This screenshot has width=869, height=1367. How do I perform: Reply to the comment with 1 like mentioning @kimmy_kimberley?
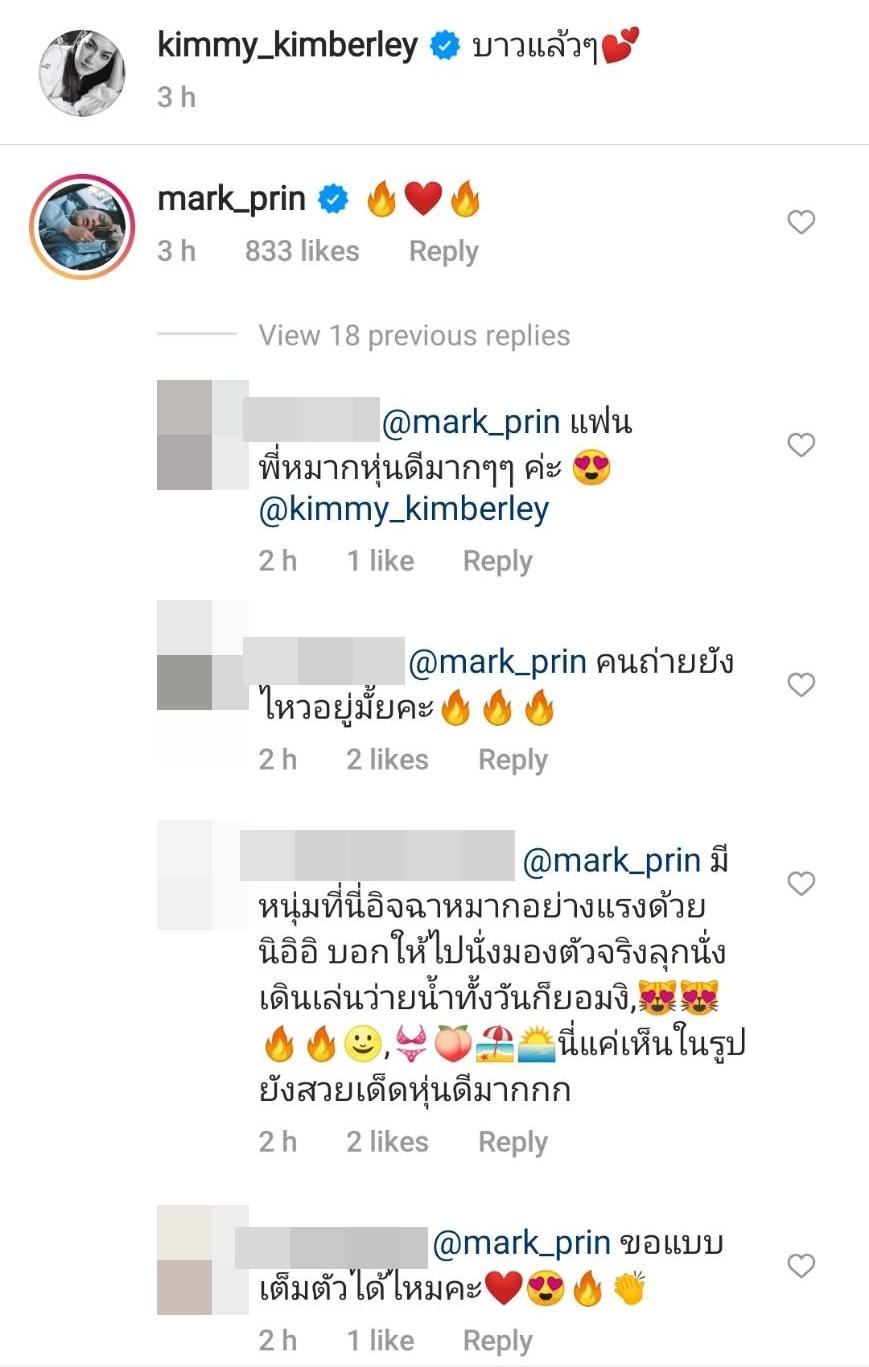[498, 561]
